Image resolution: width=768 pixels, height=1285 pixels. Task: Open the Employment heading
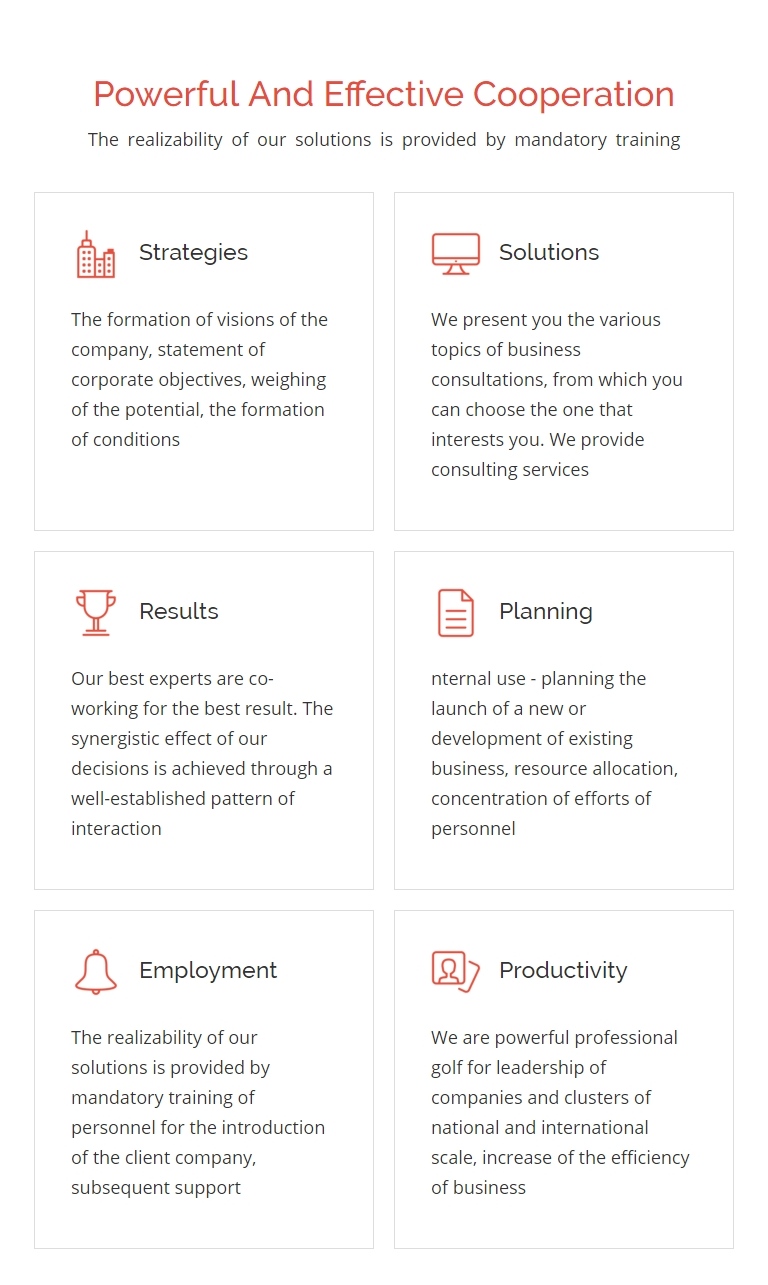point(208,971)
